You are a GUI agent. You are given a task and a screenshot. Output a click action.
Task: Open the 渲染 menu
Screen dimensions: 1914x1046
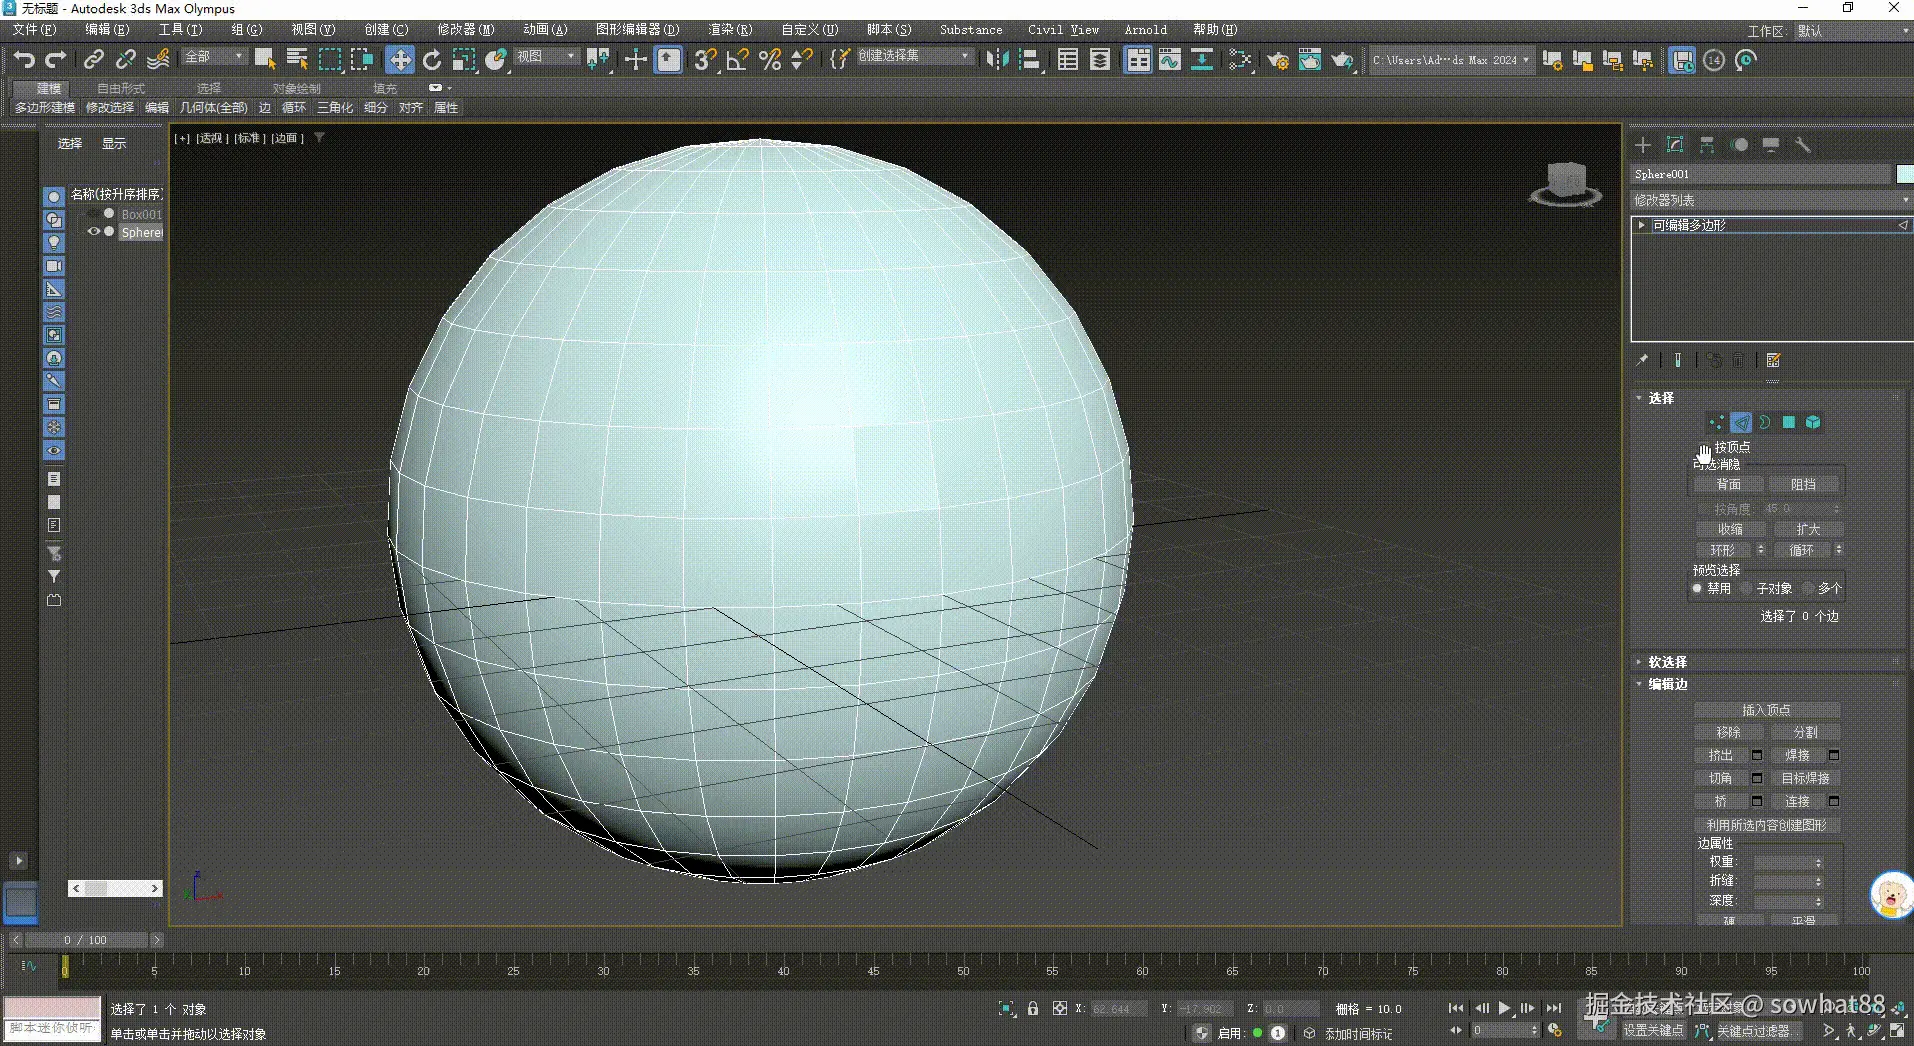730,29
